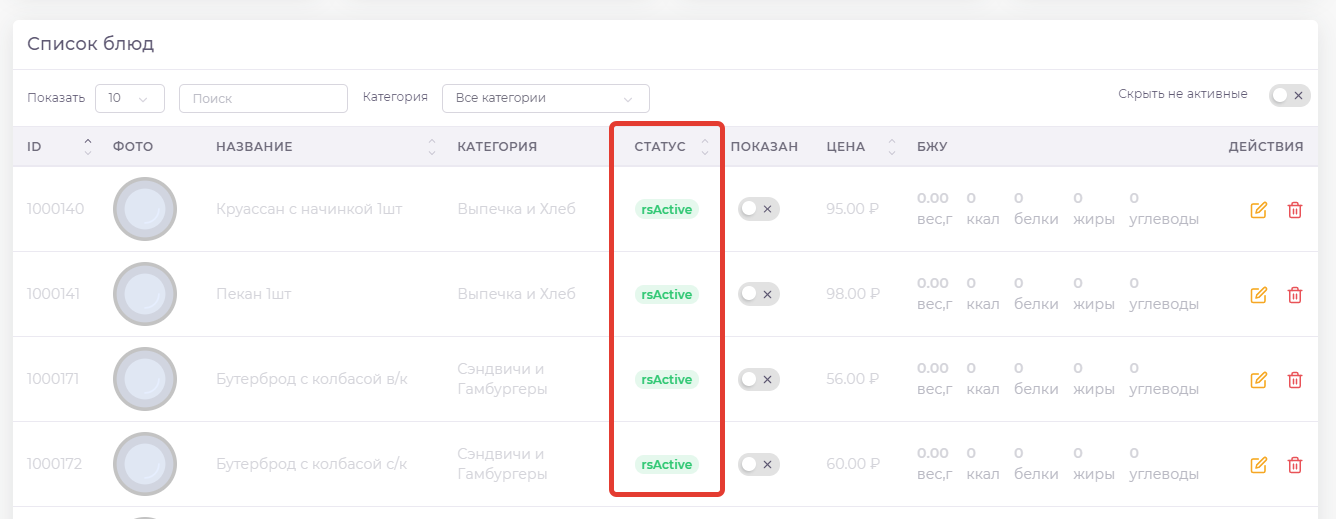Edit Бутерброд с колбасой в/к entry
The image size is (1336, 519).
[x=1258, y=380]
